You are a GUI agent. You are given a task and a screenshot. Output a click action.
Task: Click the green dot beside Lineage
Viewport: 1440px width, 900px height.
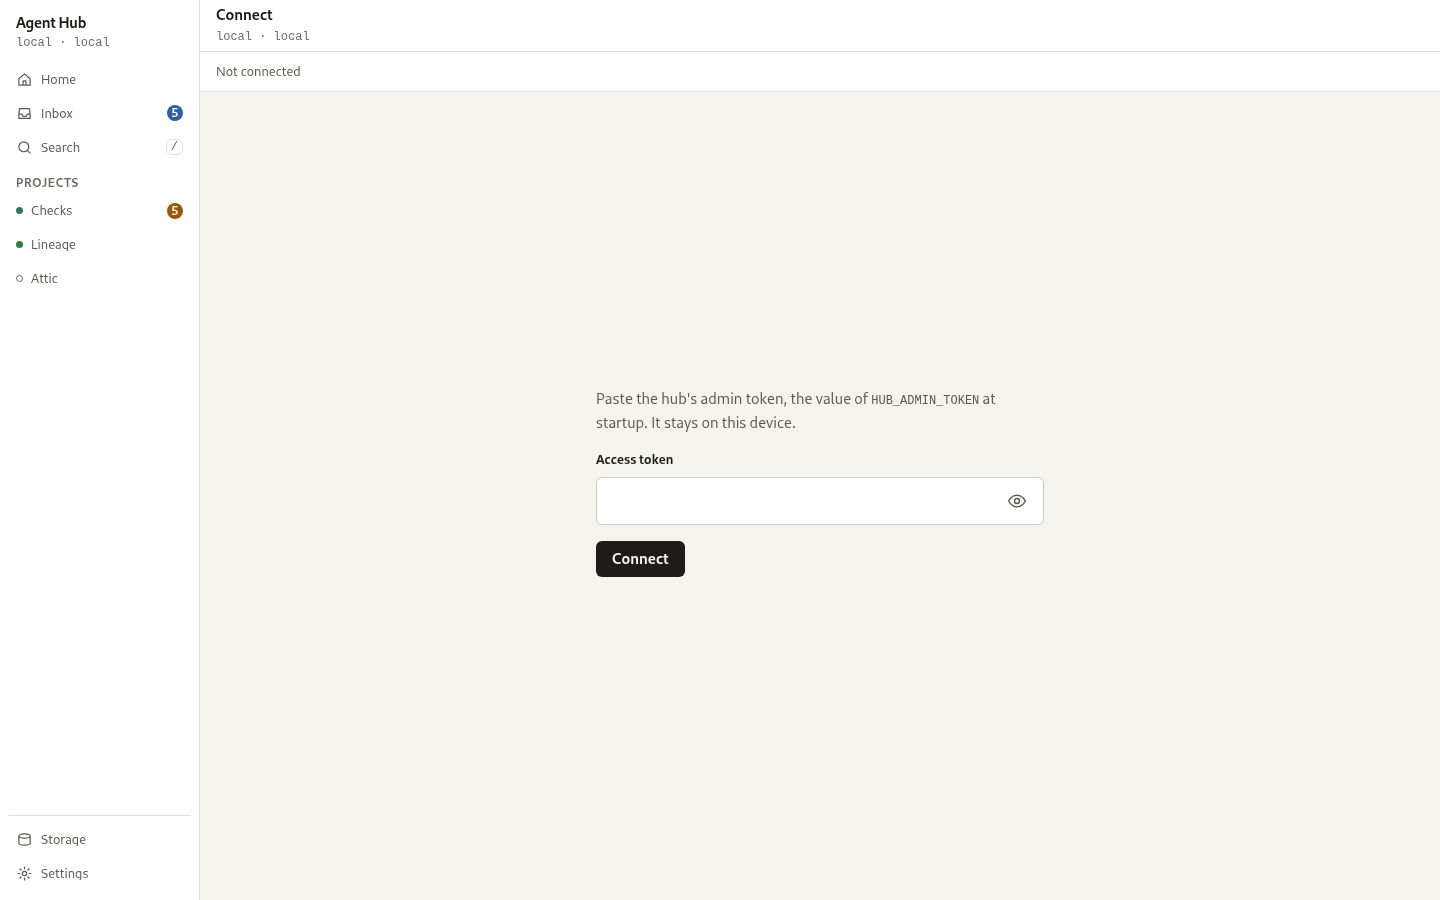pyautogui.click(x=19, y=245)
